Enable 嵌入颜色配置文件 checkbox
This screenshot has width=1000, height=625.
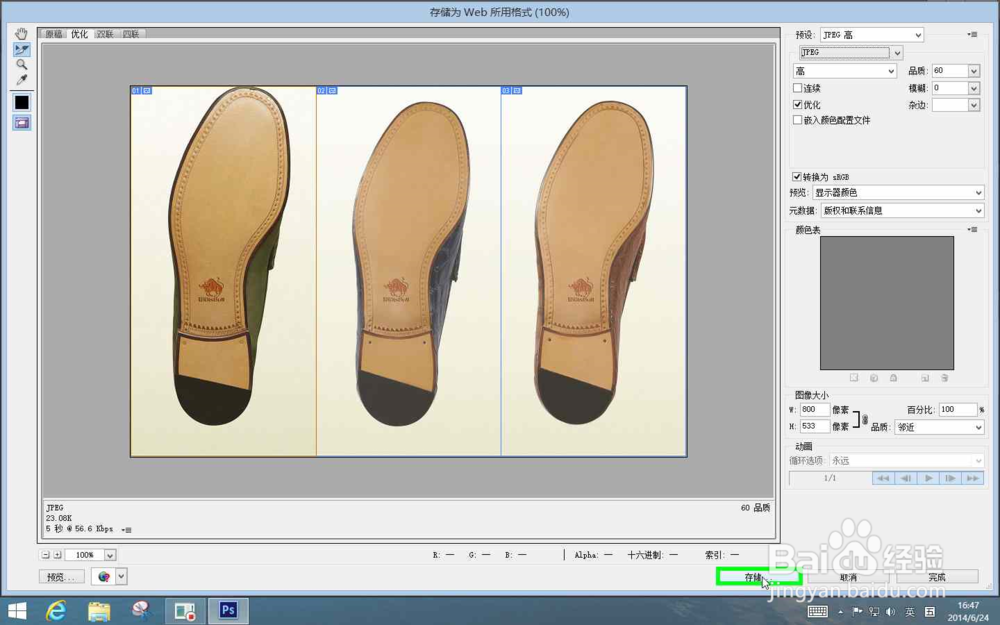[x=797, y=120]
